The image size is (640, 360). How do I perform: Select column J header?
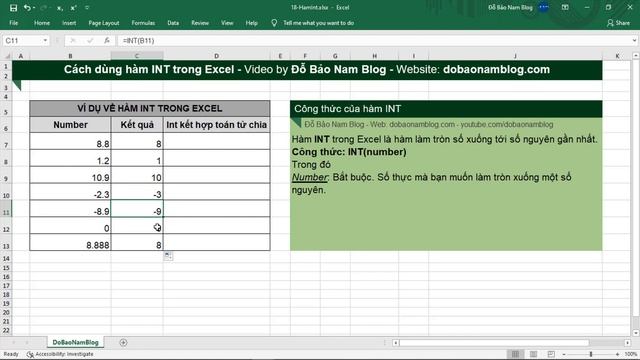click(515, 56)
